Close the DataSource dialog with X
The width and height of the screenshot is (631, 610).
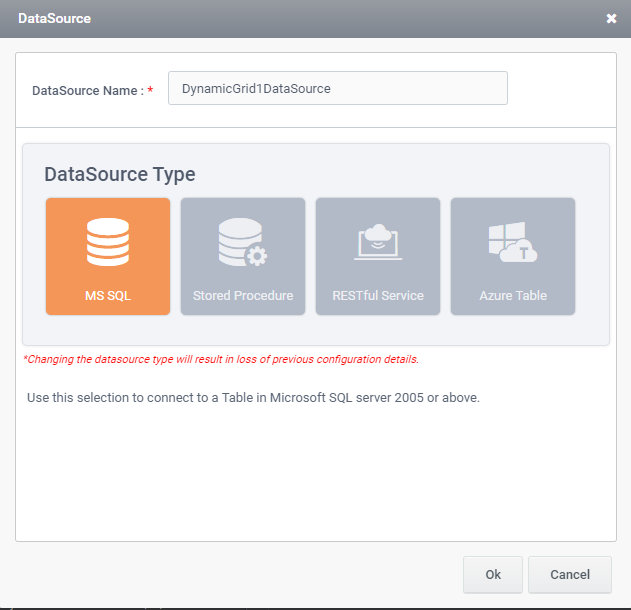click(611, 19)
